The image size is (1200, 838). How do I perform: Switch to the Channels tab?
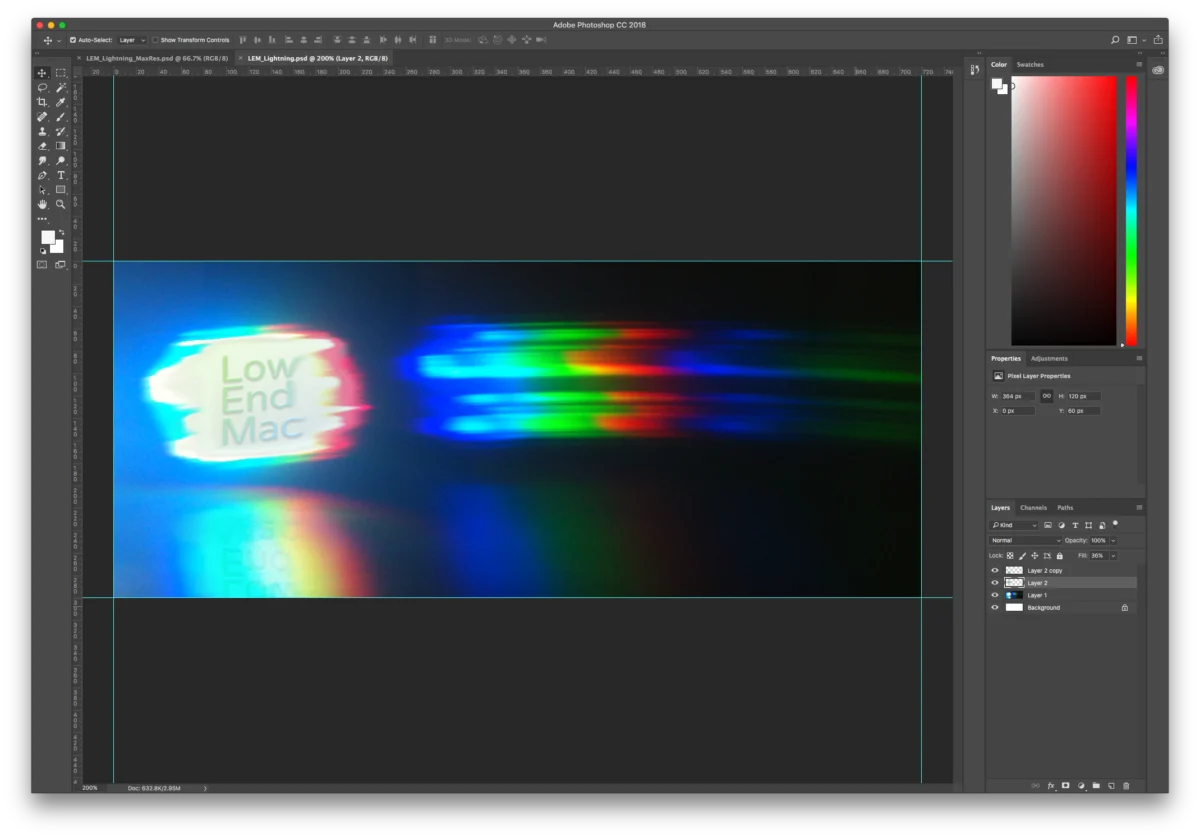coord(1033,507)
